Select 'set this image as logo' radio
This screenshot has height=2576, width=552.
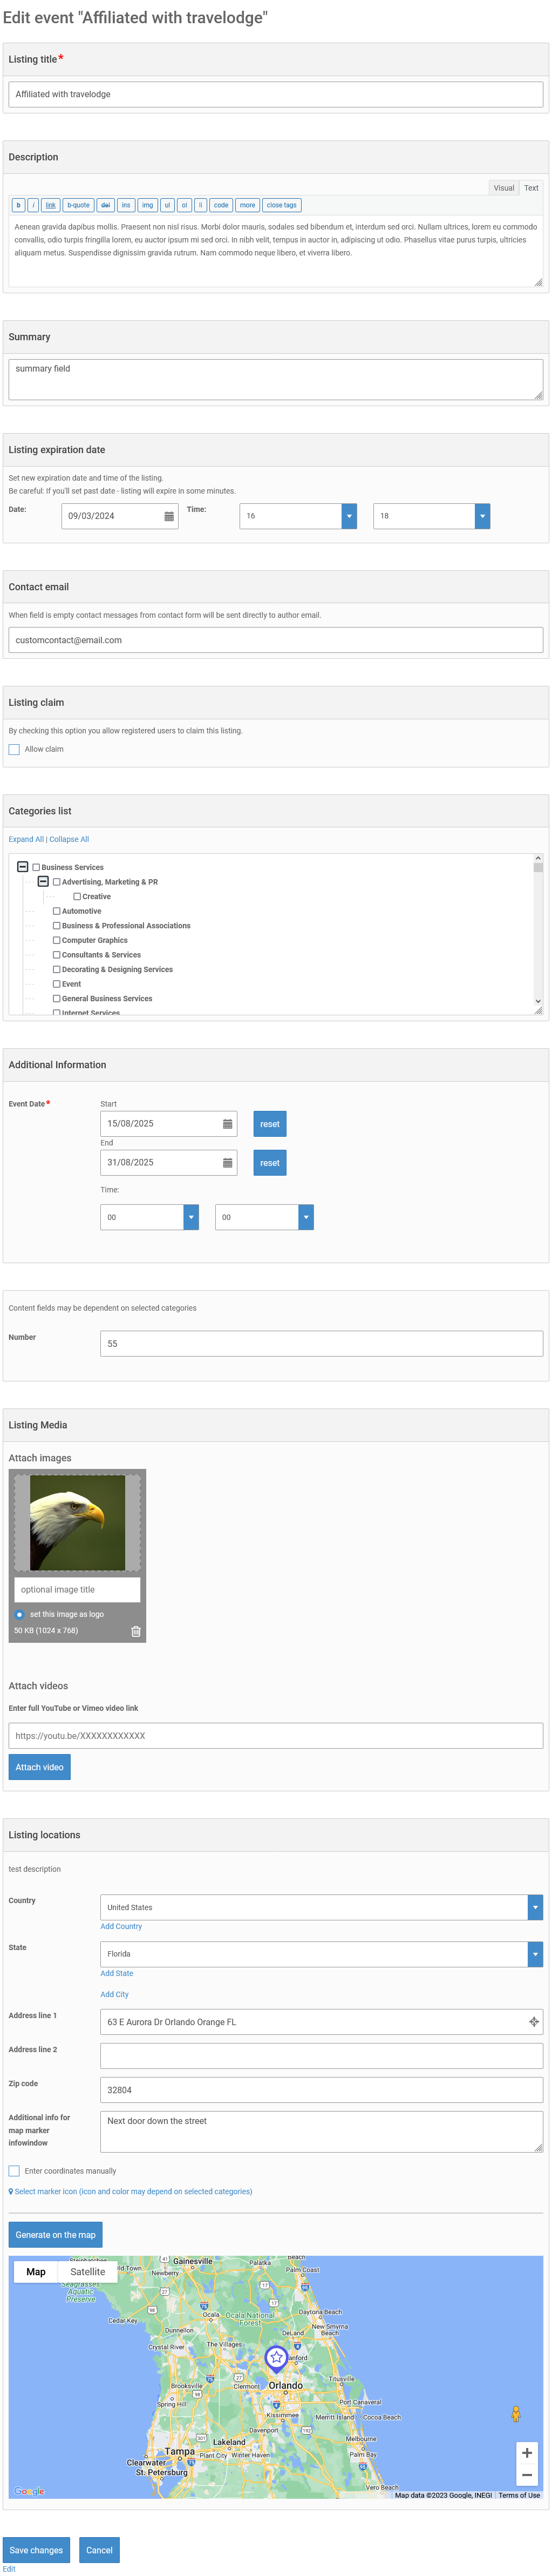coord(19,1614)
